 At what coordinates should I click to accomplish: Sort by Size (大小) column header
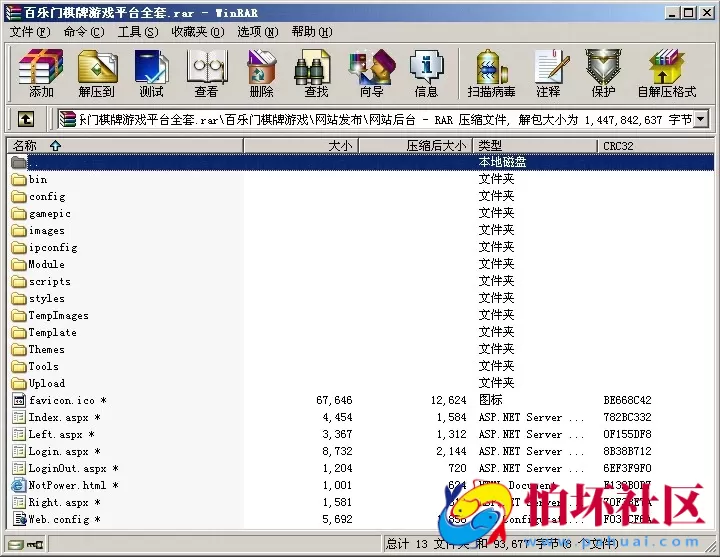pyautogui.click(x=301, y=146)
